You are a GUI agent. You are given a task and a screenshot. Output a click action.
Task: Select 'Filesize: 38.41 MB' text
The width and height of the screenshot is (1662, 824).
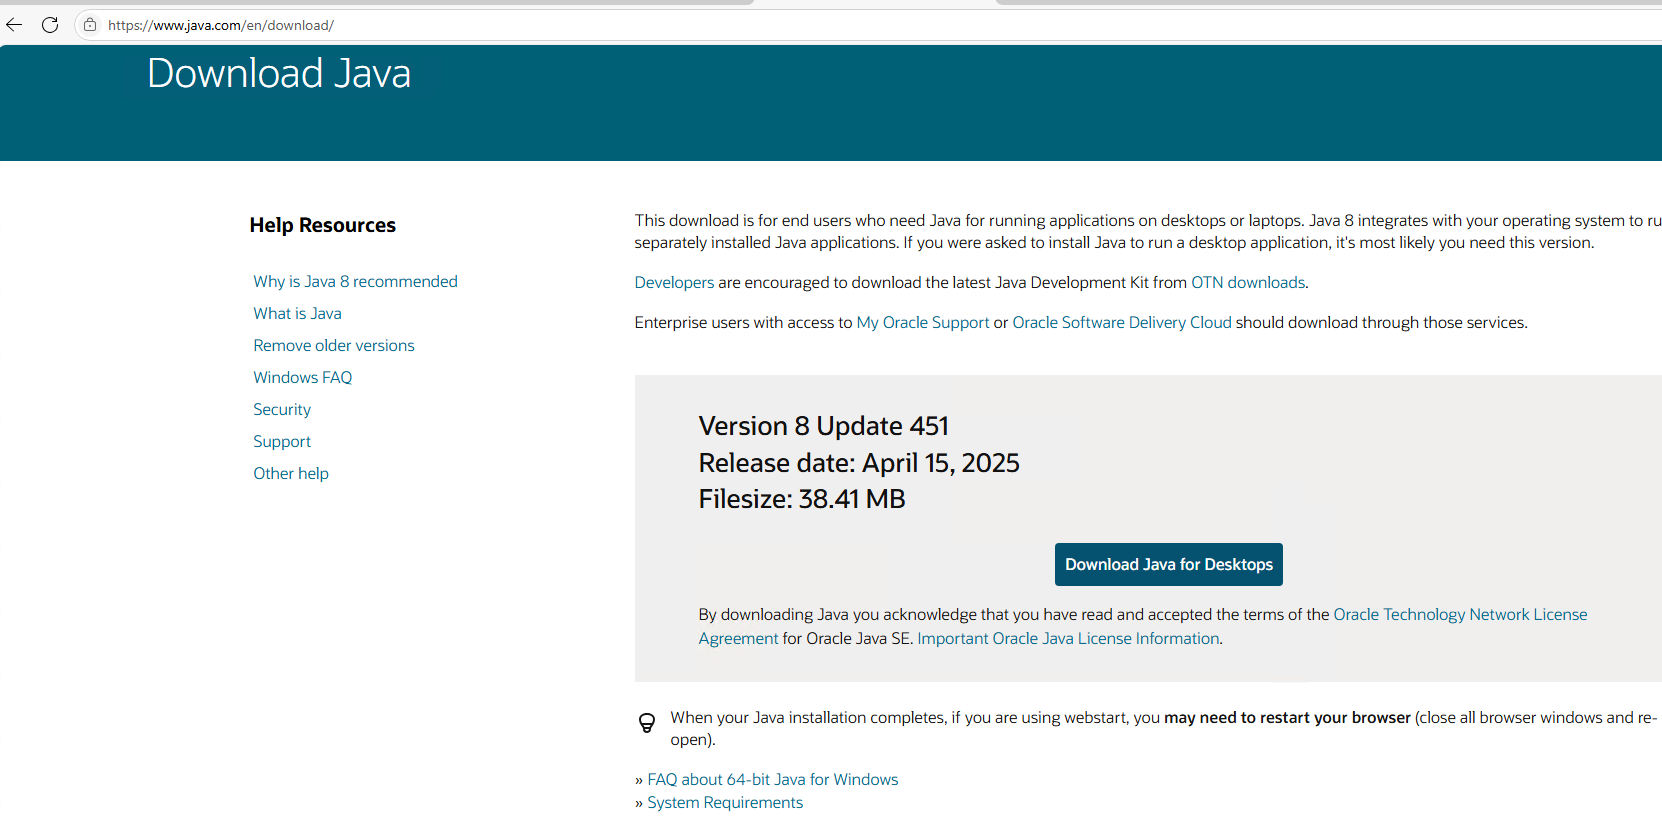[x=802, y=499]
